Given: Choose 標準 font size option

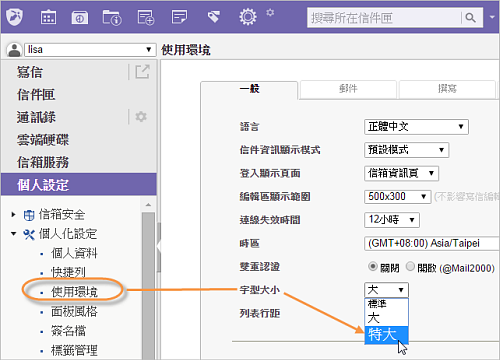Looking at the screenshot, I should (x=386, y=304).
